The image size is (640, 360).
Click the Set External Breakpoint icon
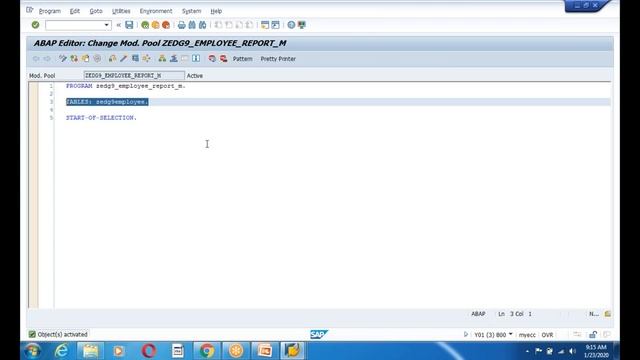point(223,59)
